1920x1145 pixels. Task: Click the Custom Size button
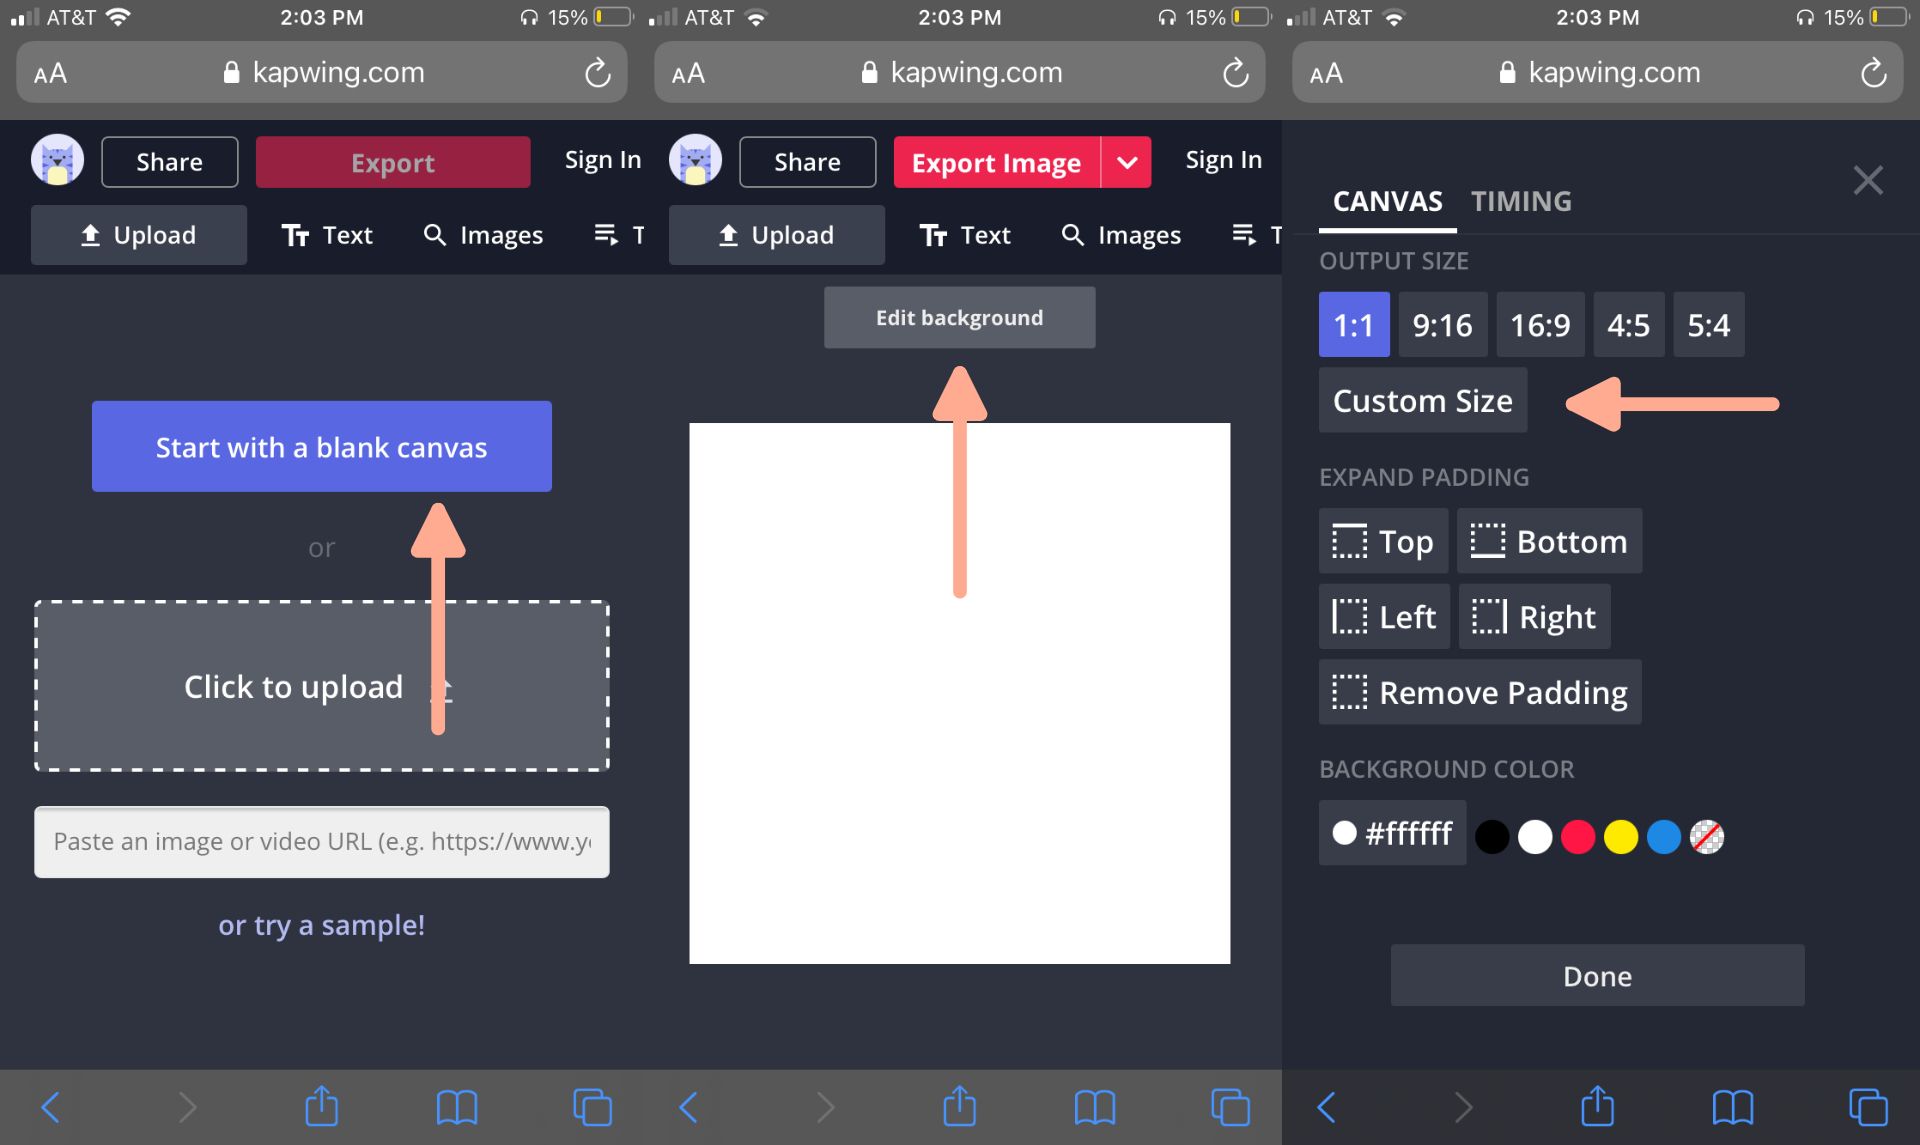pos(1422,401)
